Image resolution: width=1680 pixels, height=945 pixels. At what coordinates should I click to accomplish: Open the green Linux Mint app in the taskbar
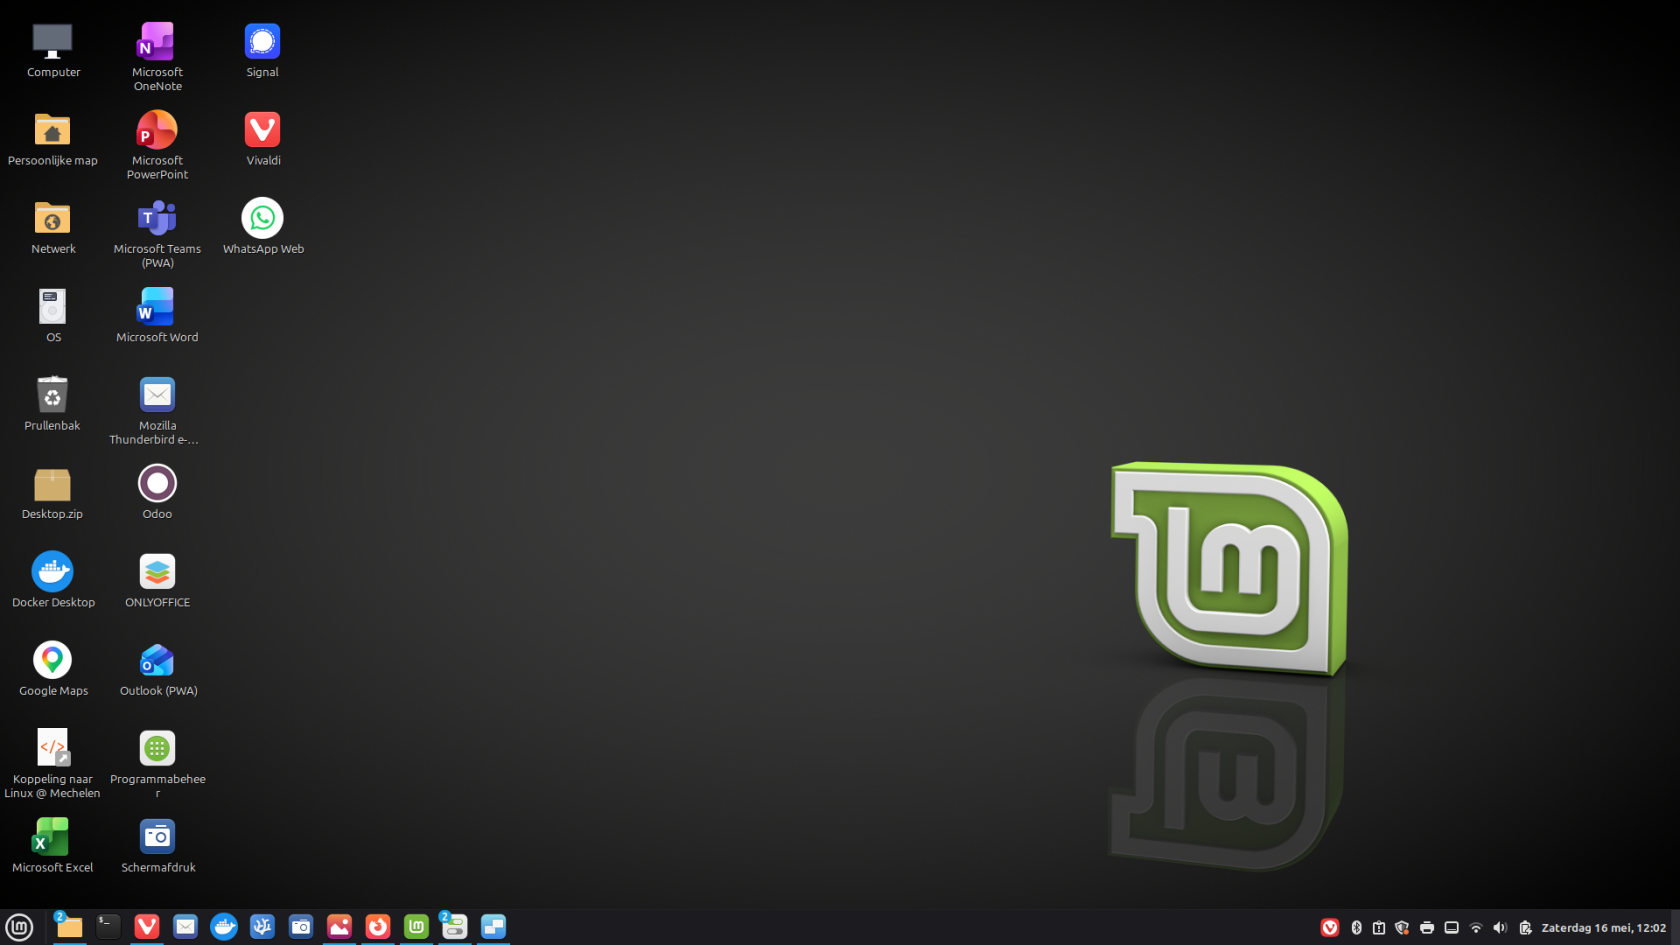pyautogui.click(x=416, y=927)
